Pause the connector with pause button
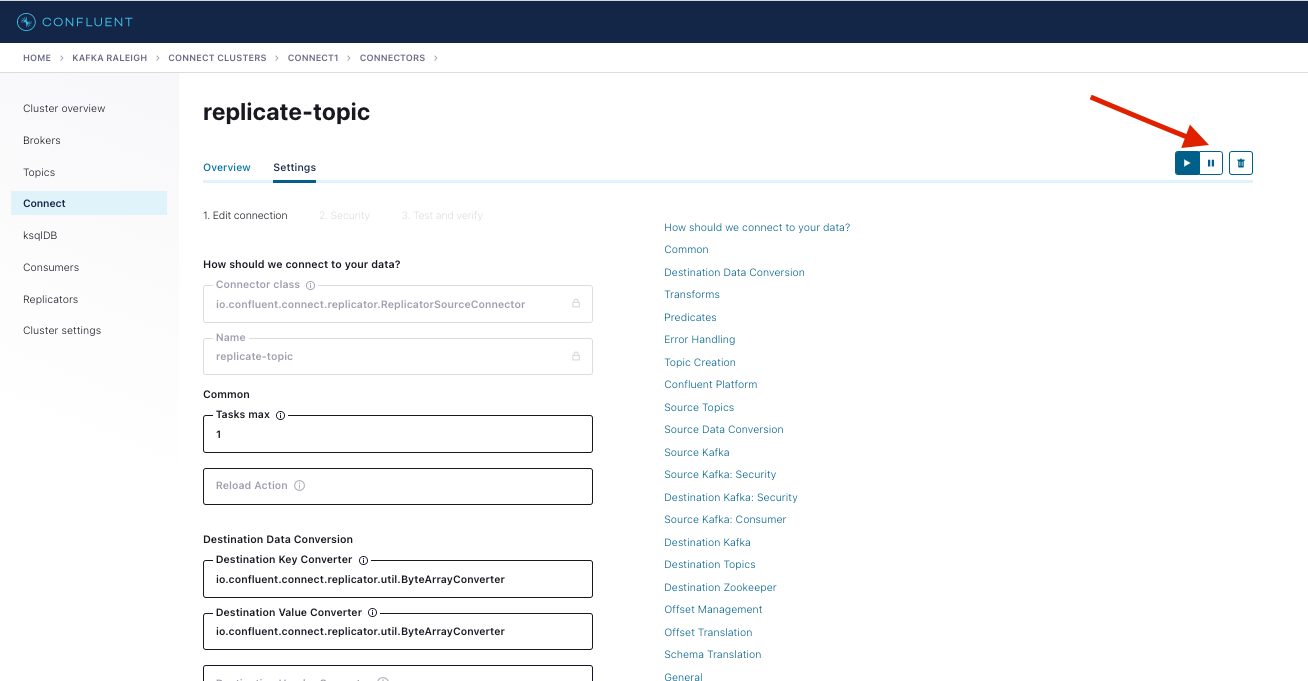The image size is (1308, 681). tap(1211, 163)
